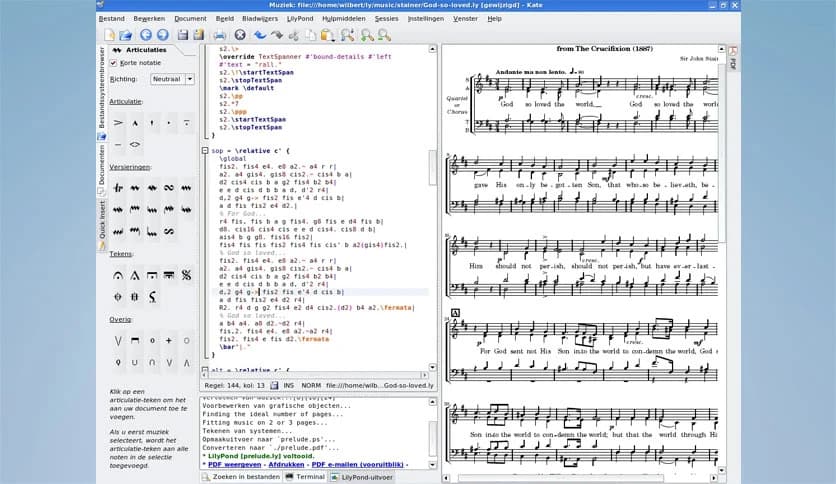836x484 pixels.
Task: Open the Instellingen menu
Action: [425, 19]
